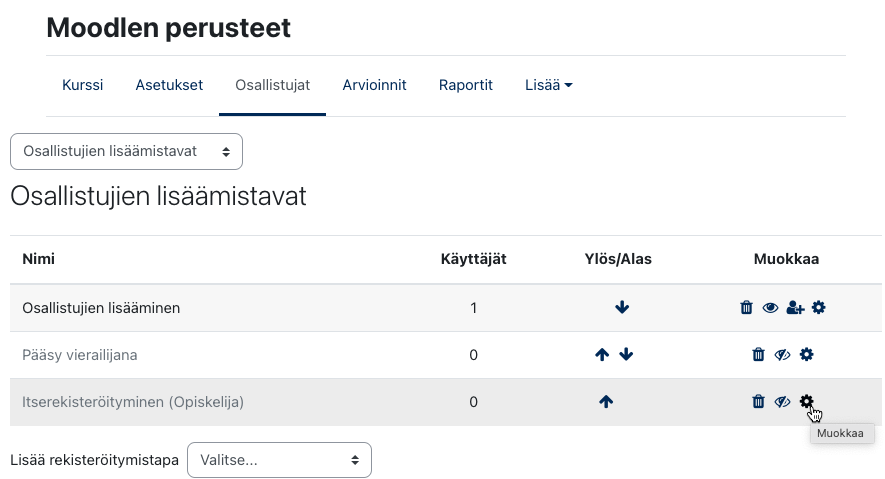Enable Itserekisteröityminen (Opiskelija) via crossed eye
This screenshot has width=885, height=479.
click(782, 401)
